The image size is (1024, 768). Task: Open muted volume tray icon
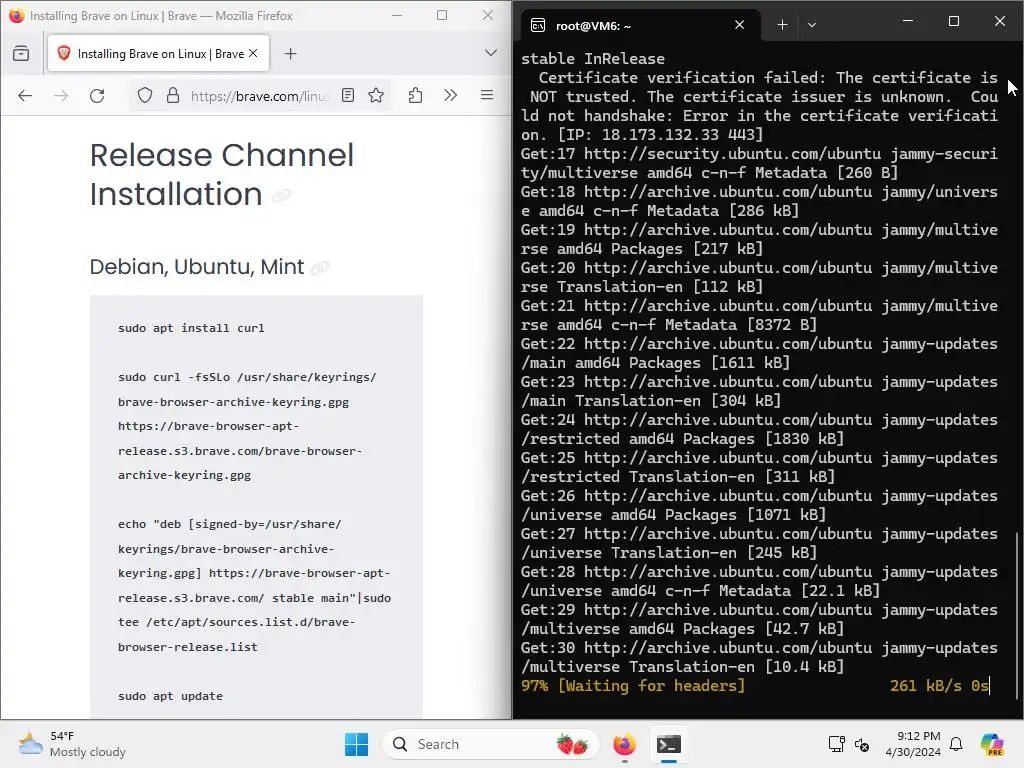coord(862,744)
